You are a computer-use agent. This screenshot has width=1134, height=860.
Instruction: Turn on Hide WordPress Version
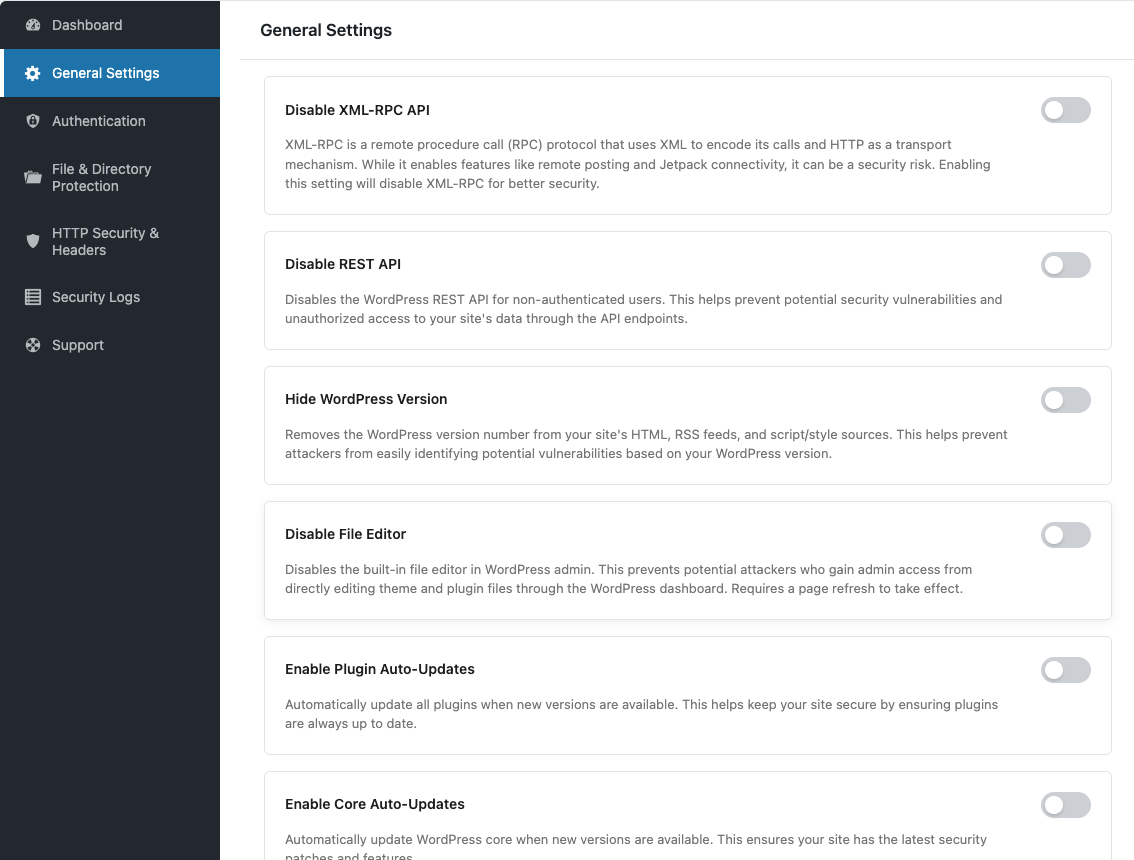click(x=1065, y=400)
